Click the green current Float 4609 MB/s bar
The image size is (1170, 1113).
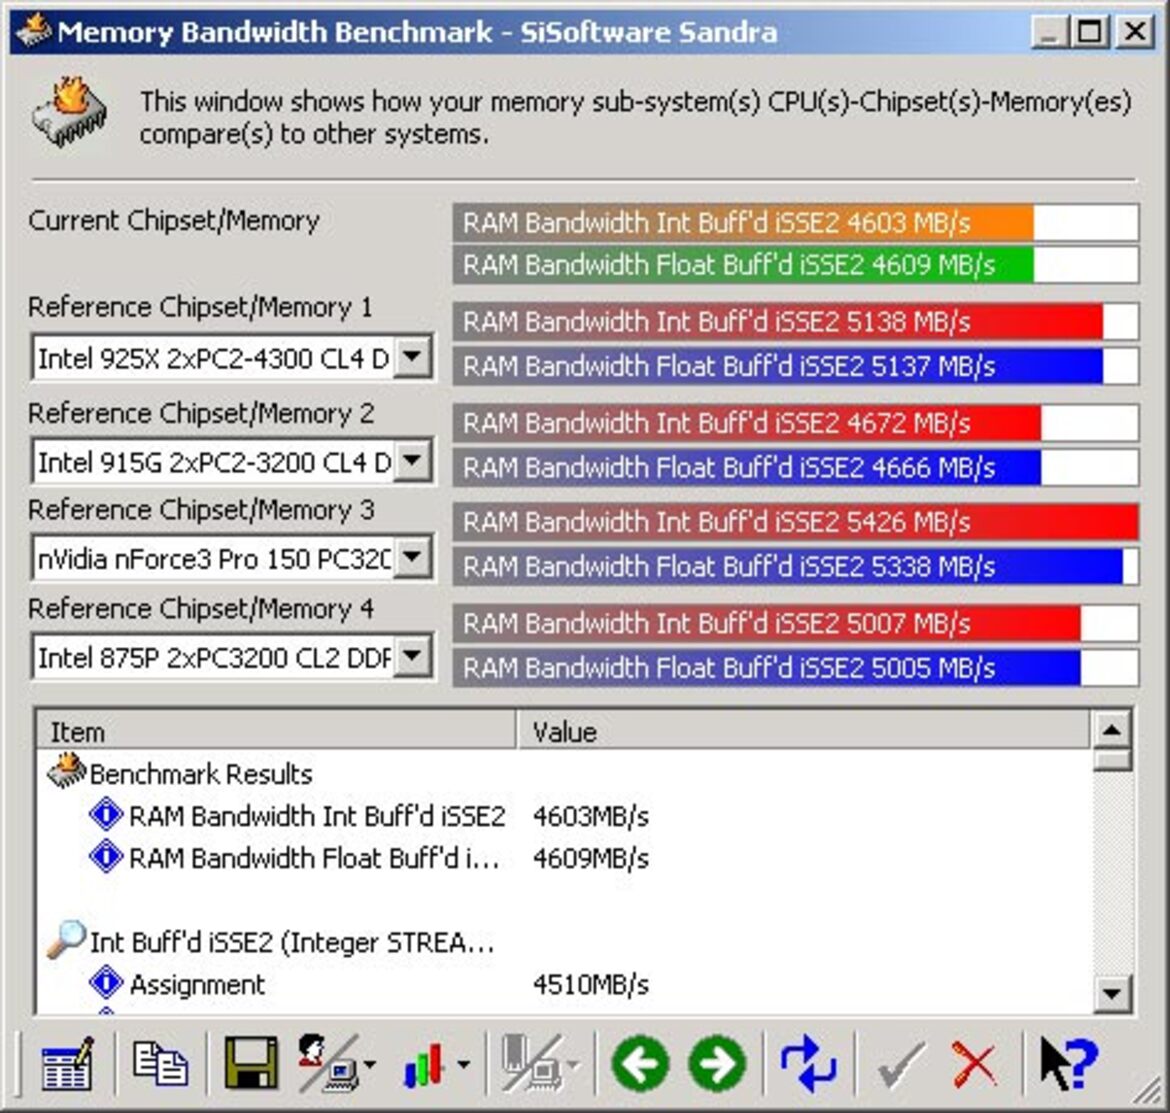(x=743, y=265)
